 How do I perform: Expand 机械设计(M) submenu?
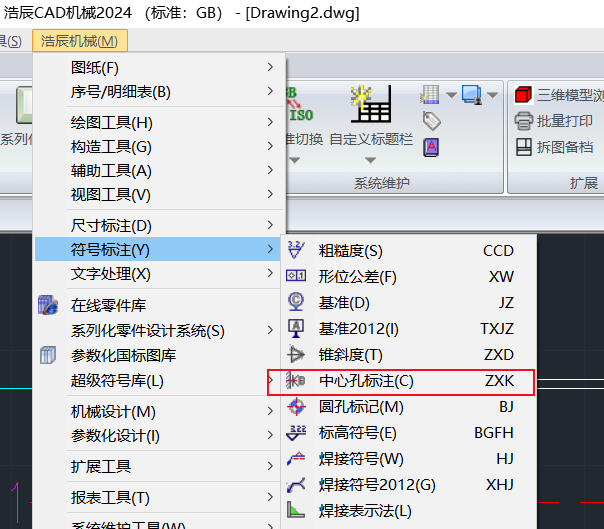[113, 412]
